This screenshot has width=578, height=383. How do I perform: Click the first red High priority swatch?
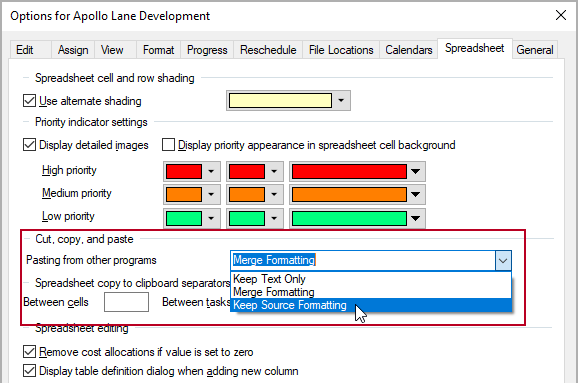[x=184, y=171]
